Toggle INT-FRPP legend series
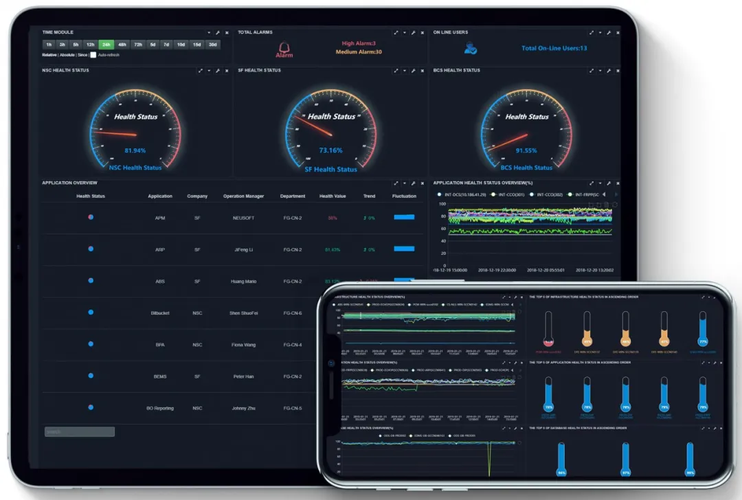742x500 pixels. (583, 194)
